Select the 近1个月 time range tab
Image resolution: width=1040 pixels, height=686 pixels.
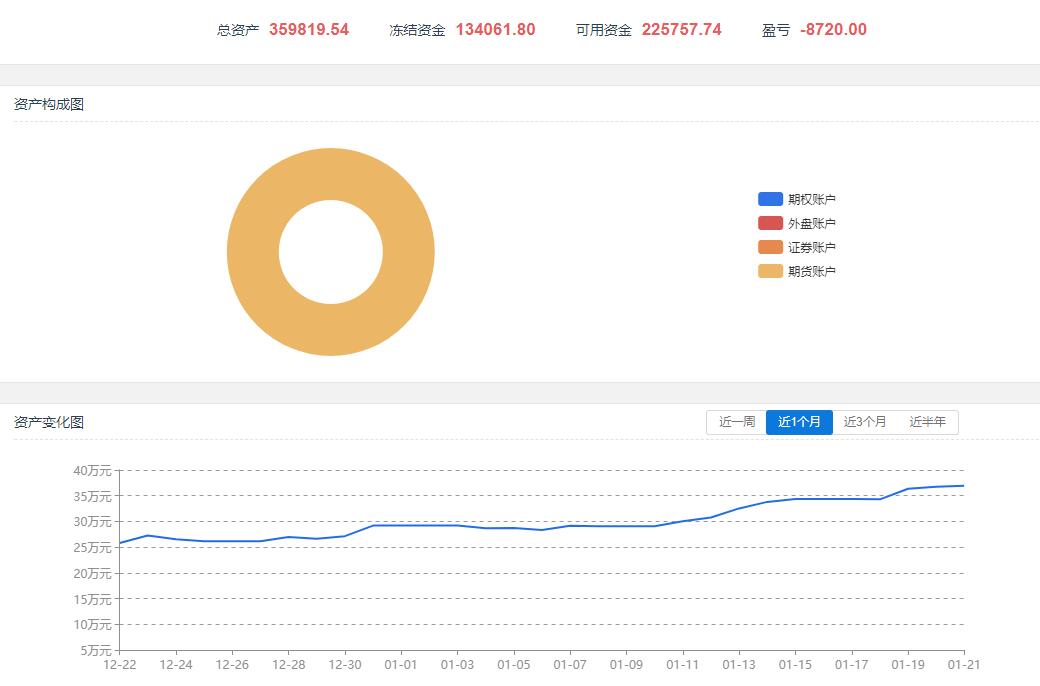pyautogui.click(x=799, y=422)
